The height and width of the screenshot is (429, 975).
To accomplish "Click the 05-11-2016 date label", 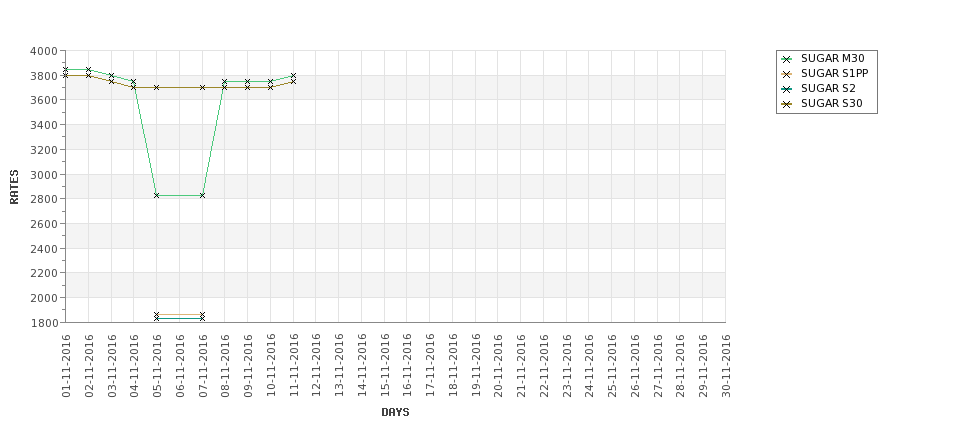I will pyautogui.click(x=157, y=366).
